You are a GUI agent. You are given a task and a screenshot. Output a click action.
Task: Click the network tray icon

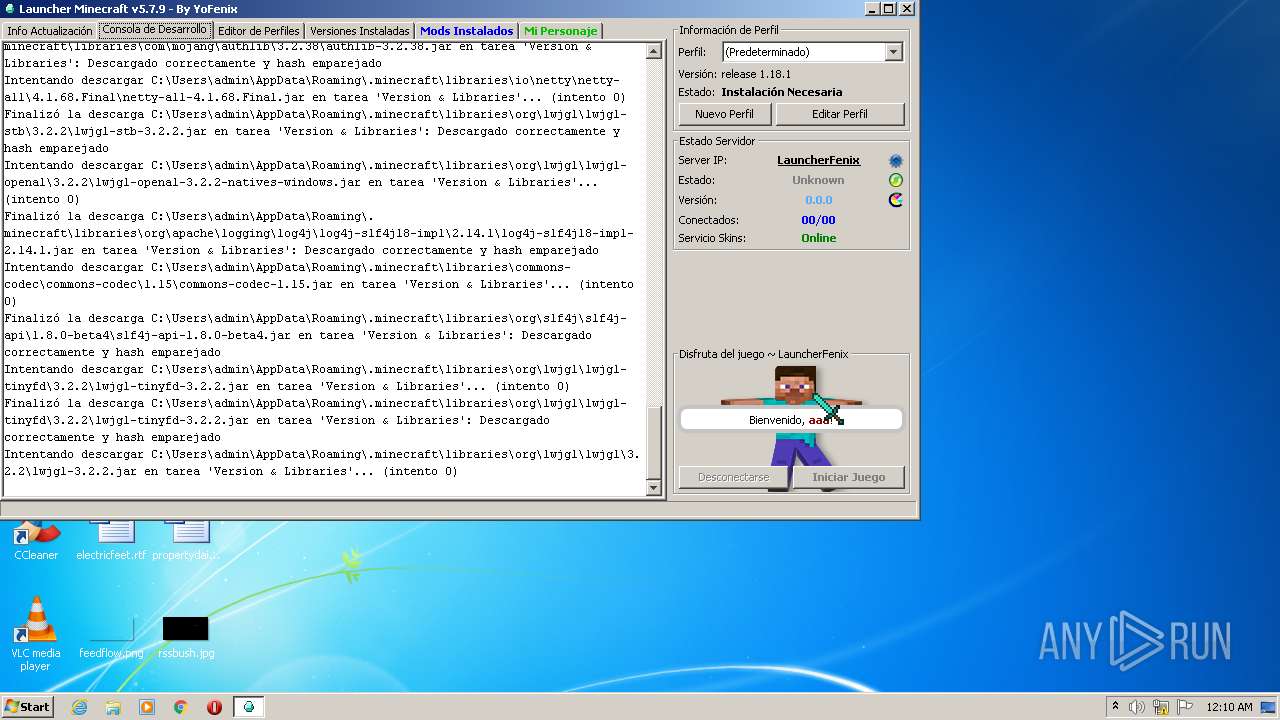coord(1161,707)
